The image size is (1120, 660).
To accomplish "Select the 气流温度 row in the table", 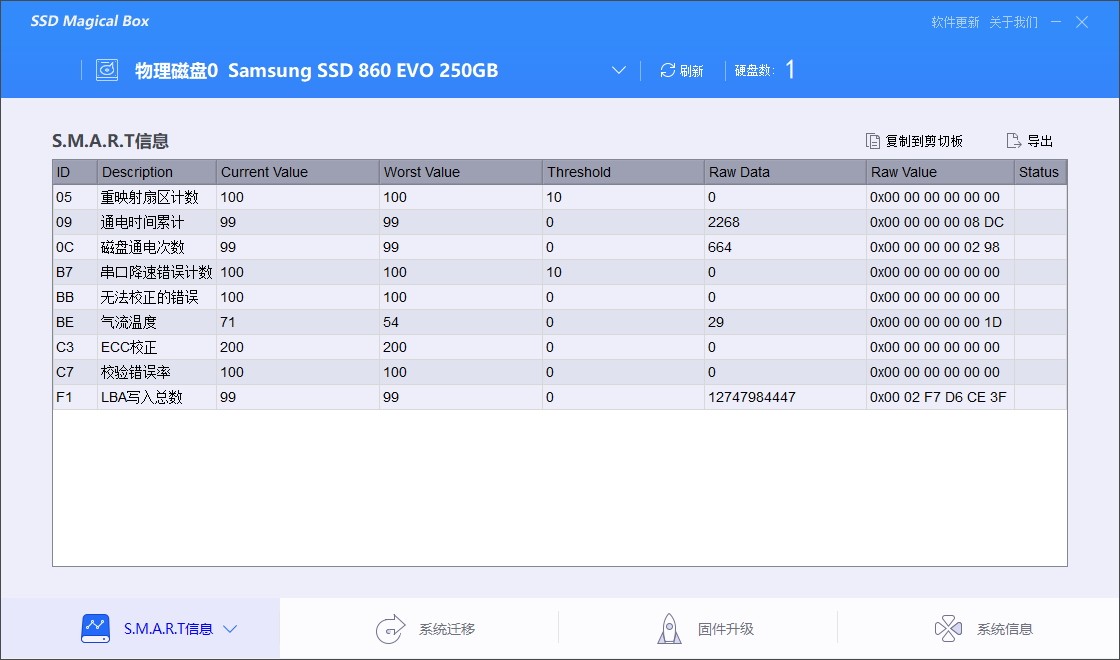I will click(560, 322).
